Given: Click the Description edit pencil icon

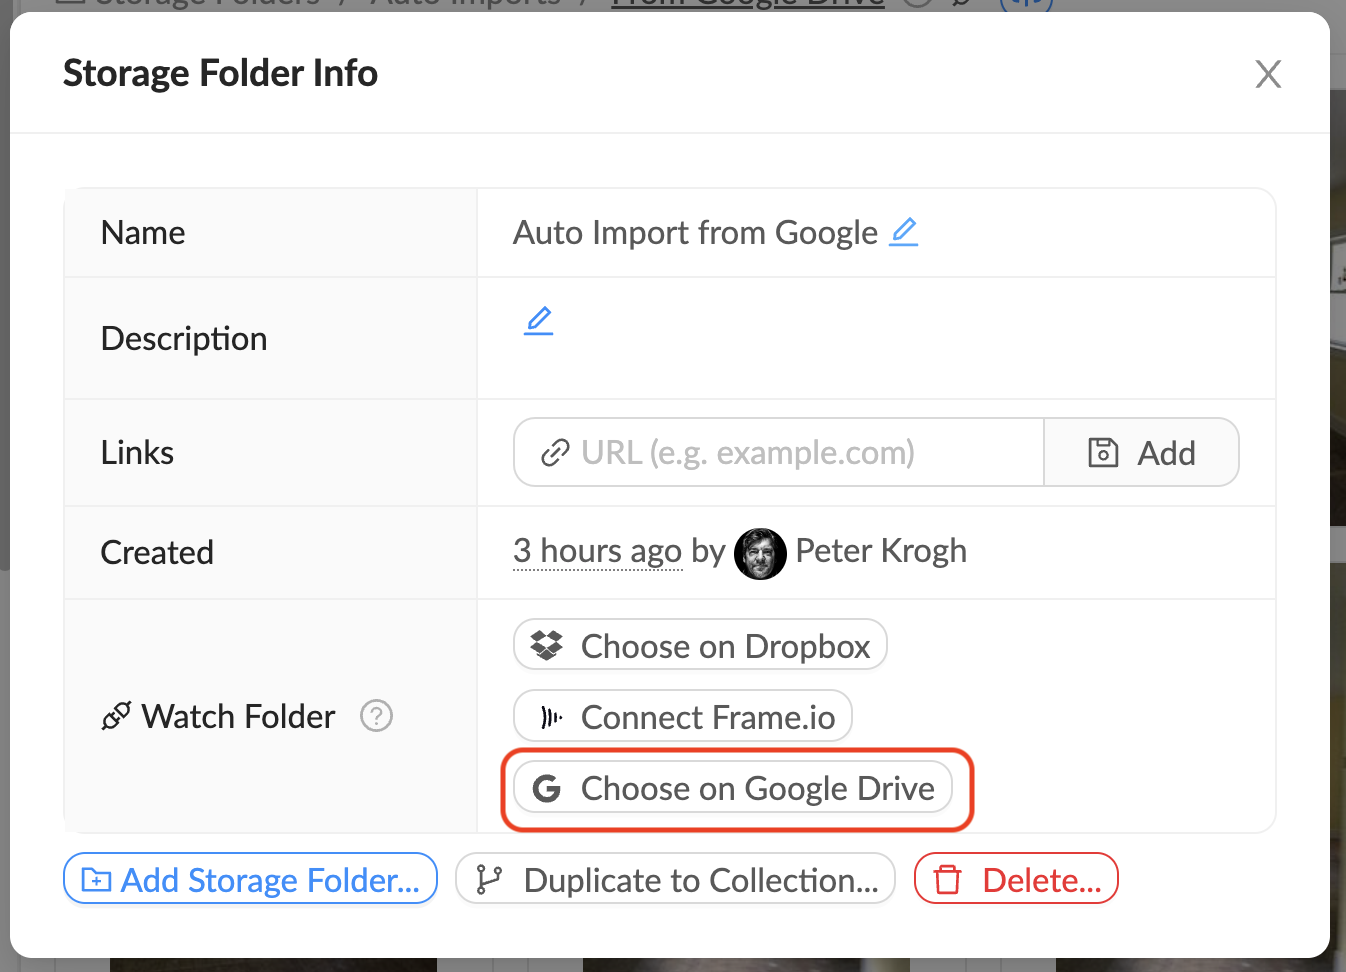Looking at the screenshot, I should tap(538, 321).
